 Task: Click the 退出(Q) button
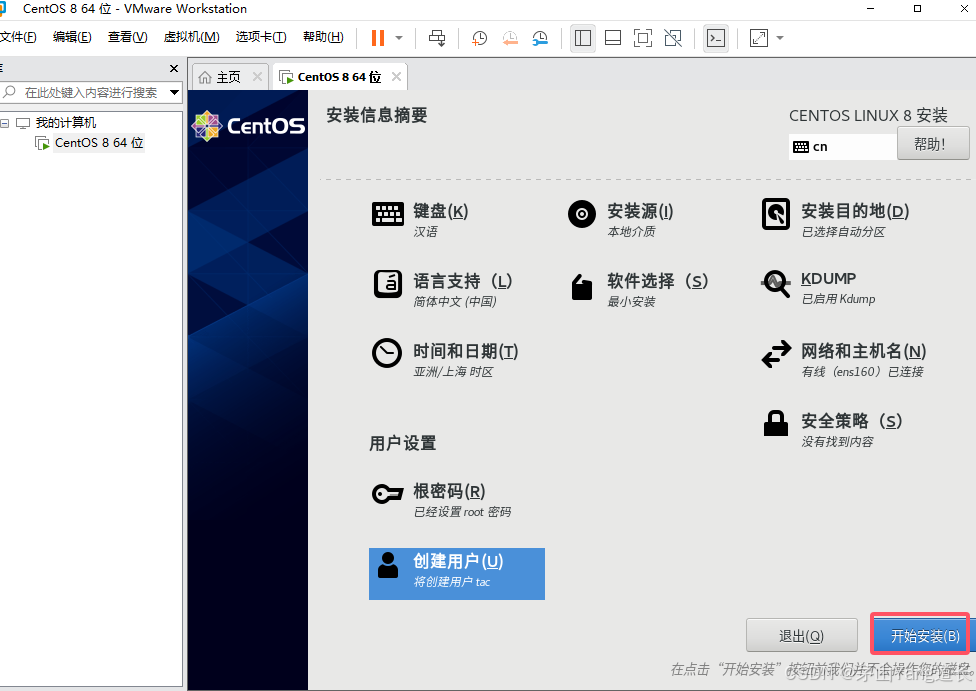tap(802, 636)
